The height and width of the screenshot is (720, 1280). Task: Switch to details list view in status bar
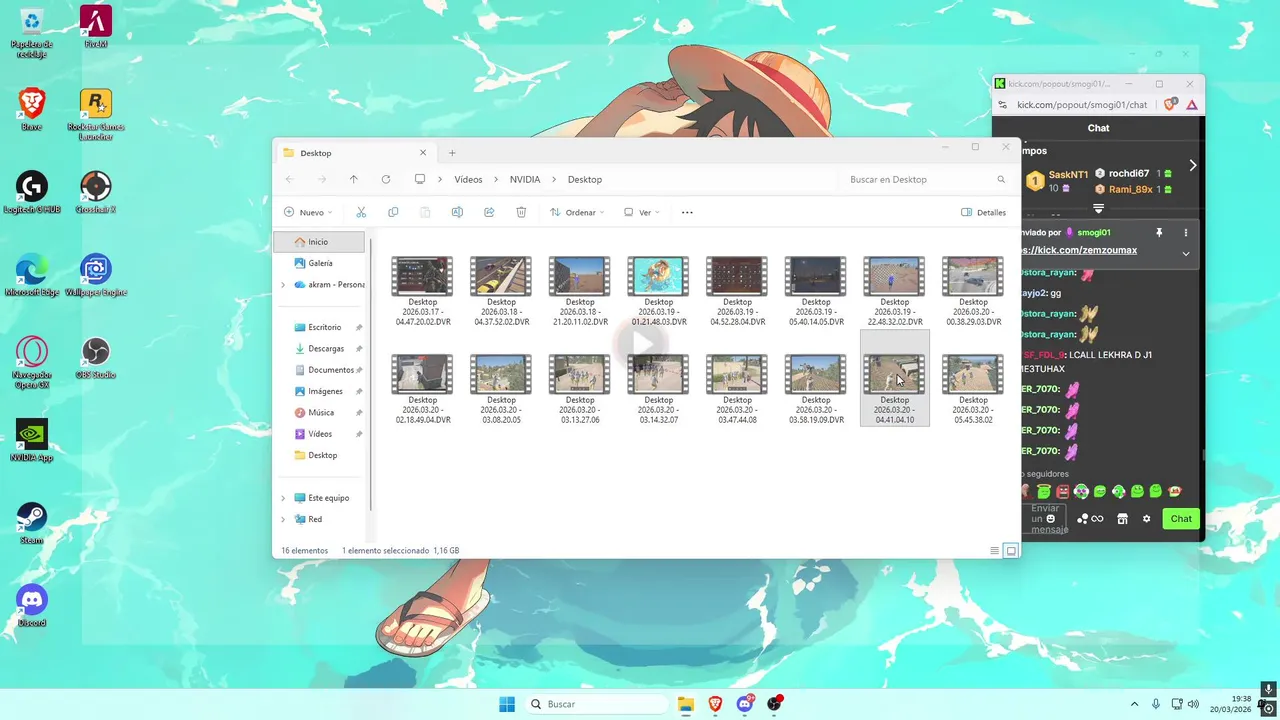[x=994, y=551]
